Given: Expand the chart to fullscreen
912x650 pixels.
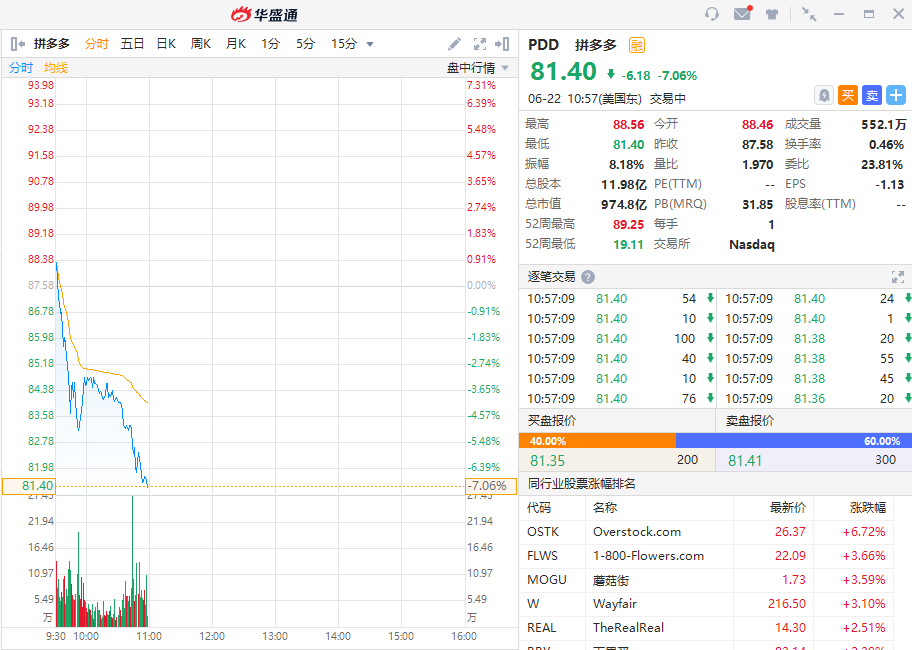Looking at the screenshot, I should pyautogui.click(x=479, y=44).
